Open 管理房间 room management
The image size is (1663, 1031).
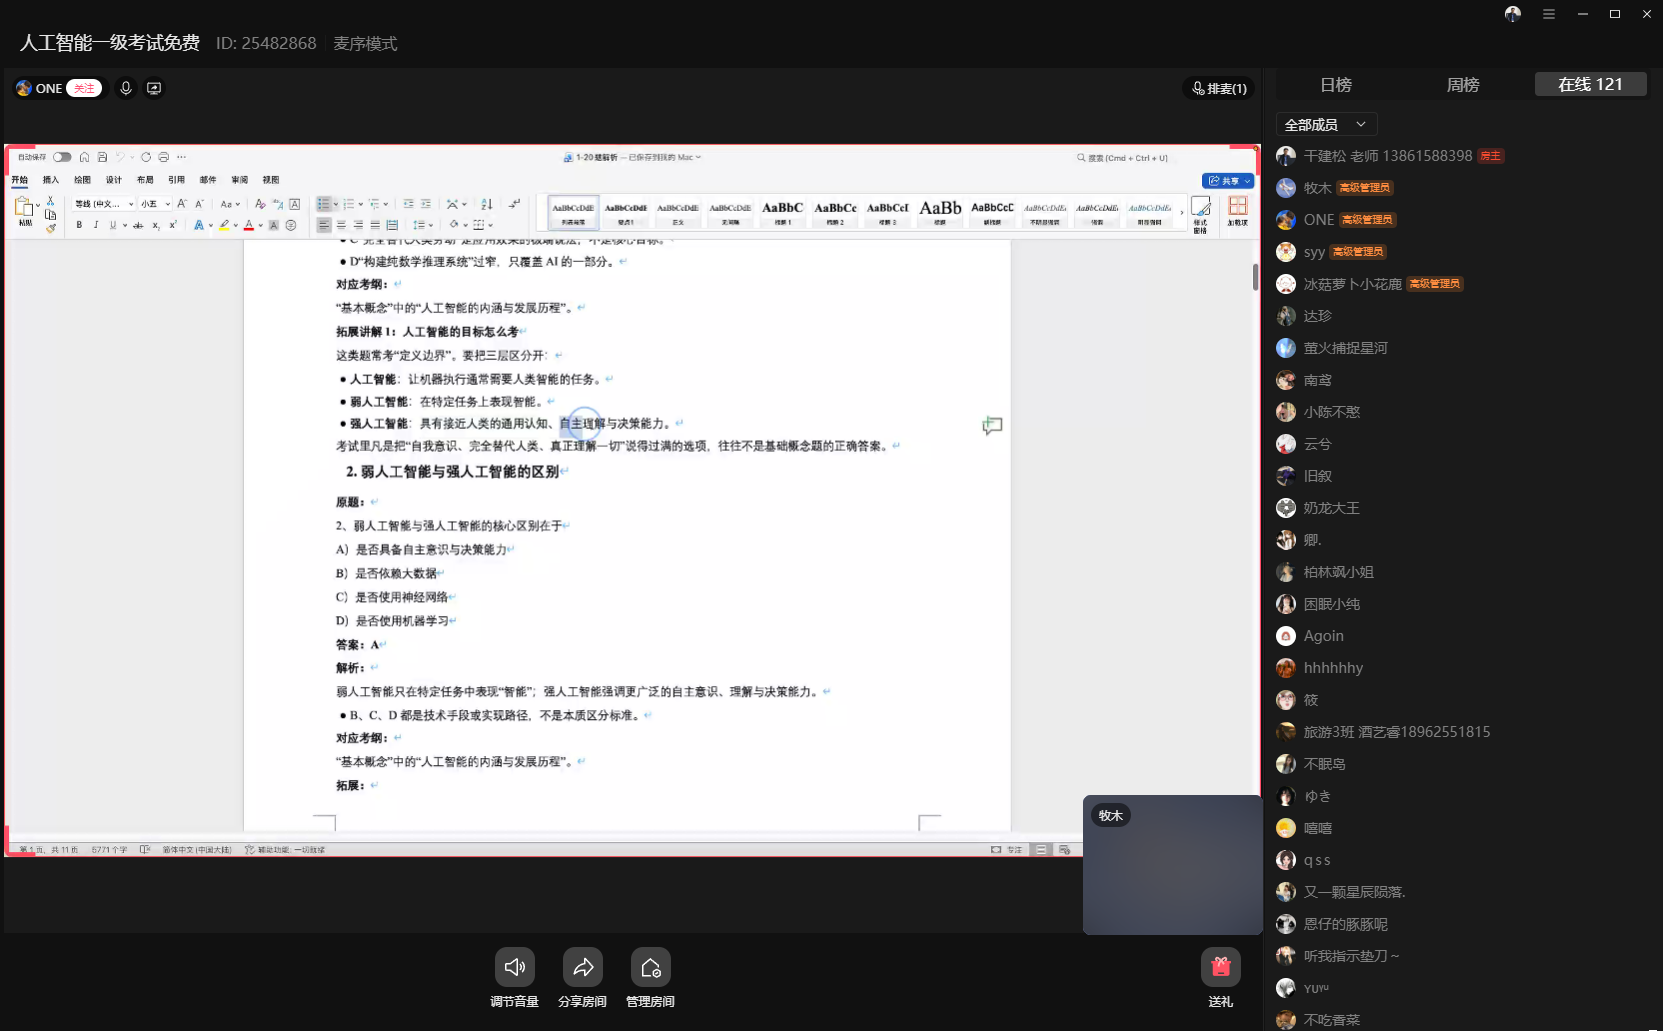click(x=650, y=967)
